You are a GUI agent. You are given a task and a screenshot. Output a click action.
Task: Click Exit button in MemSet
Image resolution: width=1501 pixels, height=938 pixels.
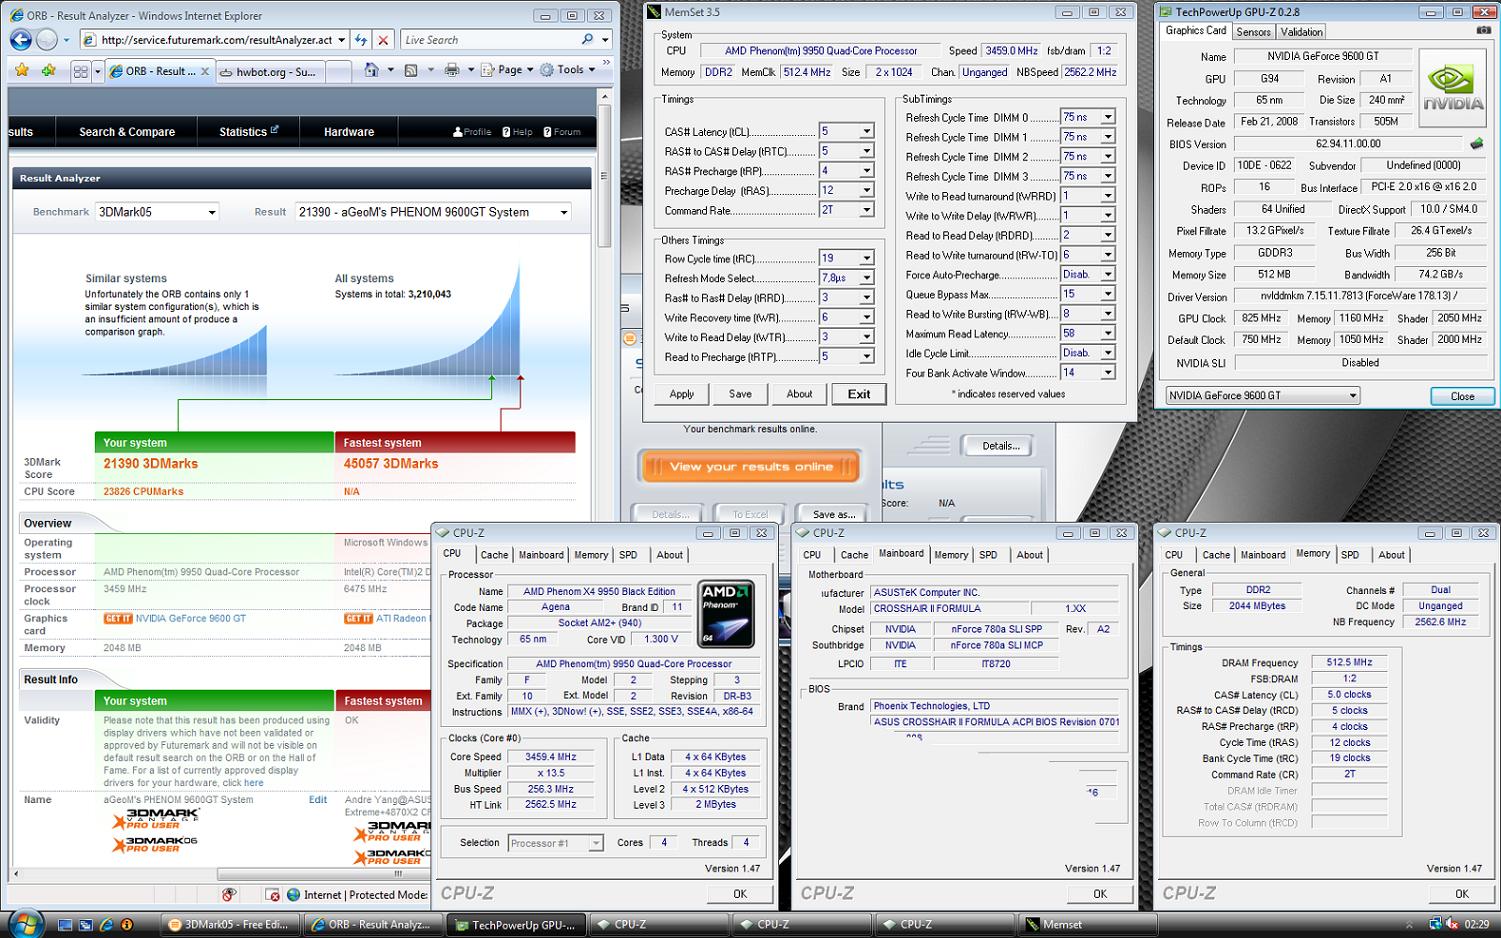click(x=859, y=394)
